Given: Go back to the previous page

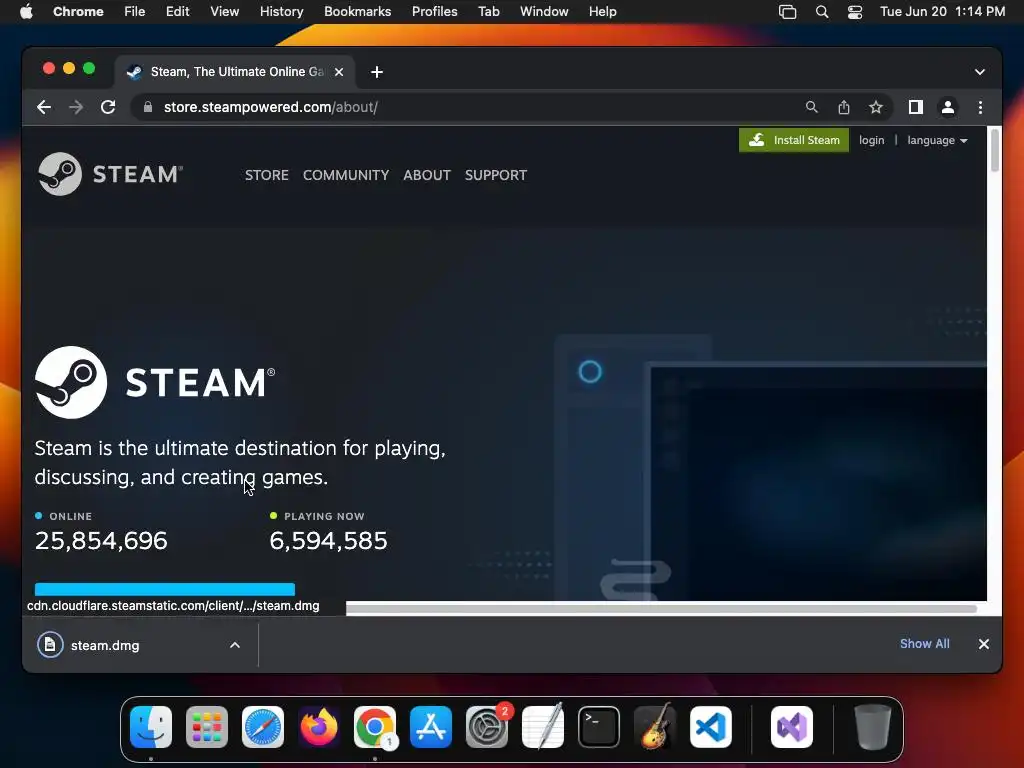Looking at the screenshot, I should click(44, 107).
